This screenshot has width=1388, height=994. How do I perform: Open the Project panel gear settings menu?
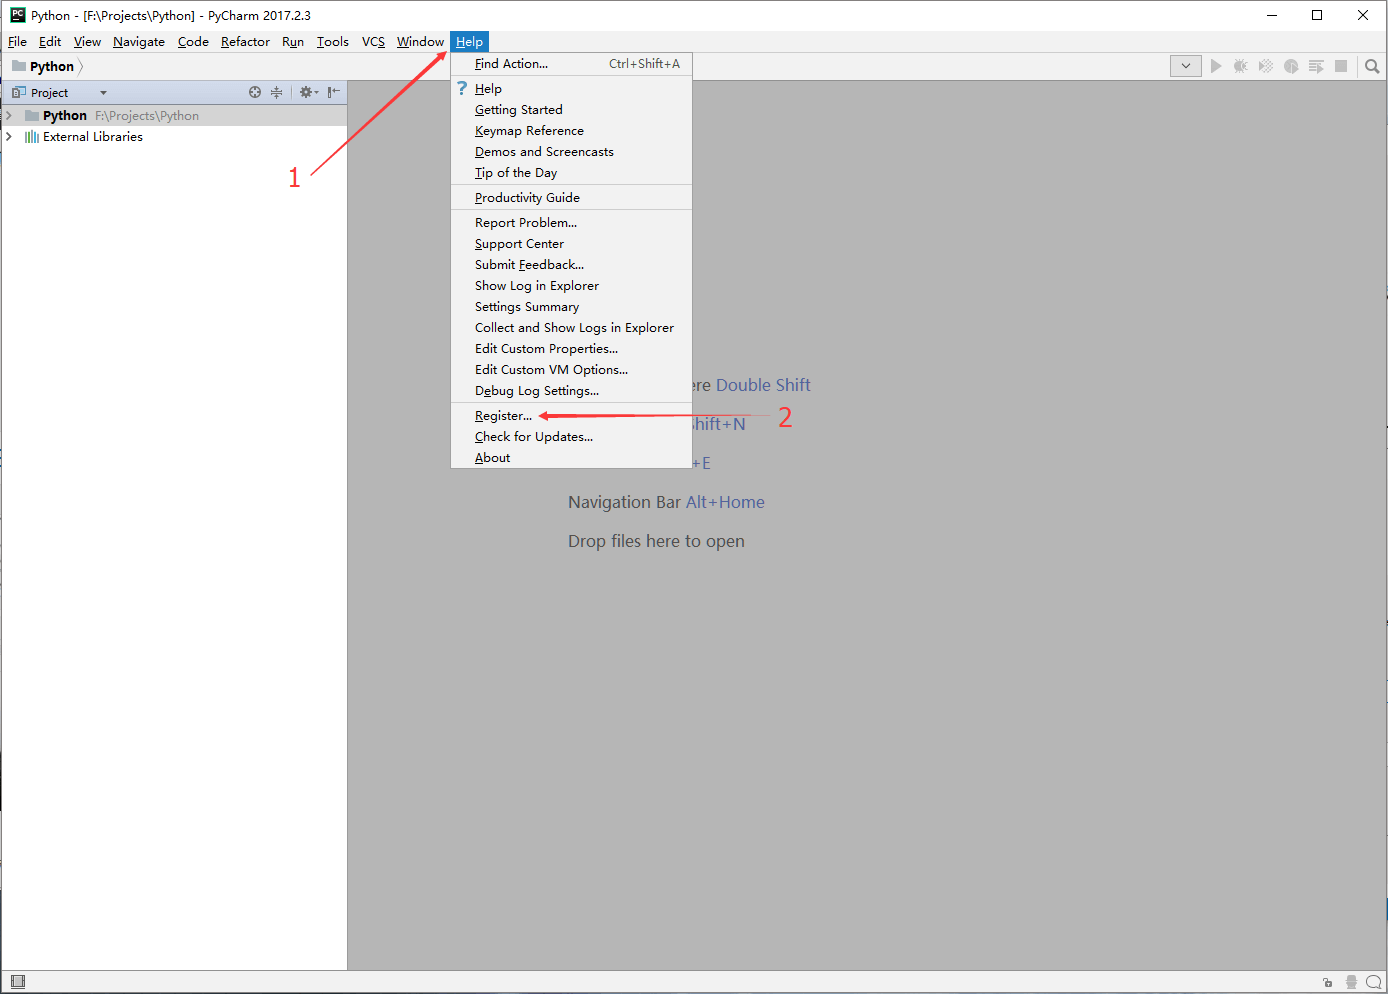pyautogui.click(x=307, y=92)
